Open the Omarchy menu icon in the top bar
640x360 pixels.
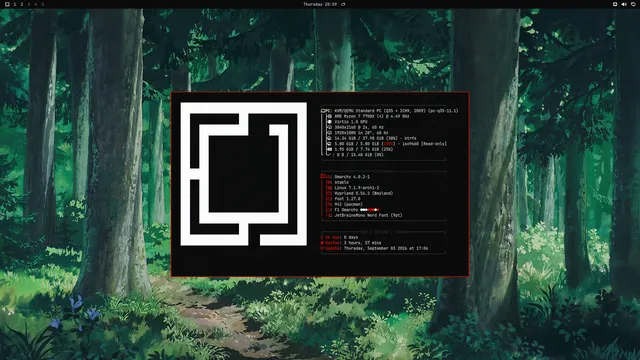(7, 4)
